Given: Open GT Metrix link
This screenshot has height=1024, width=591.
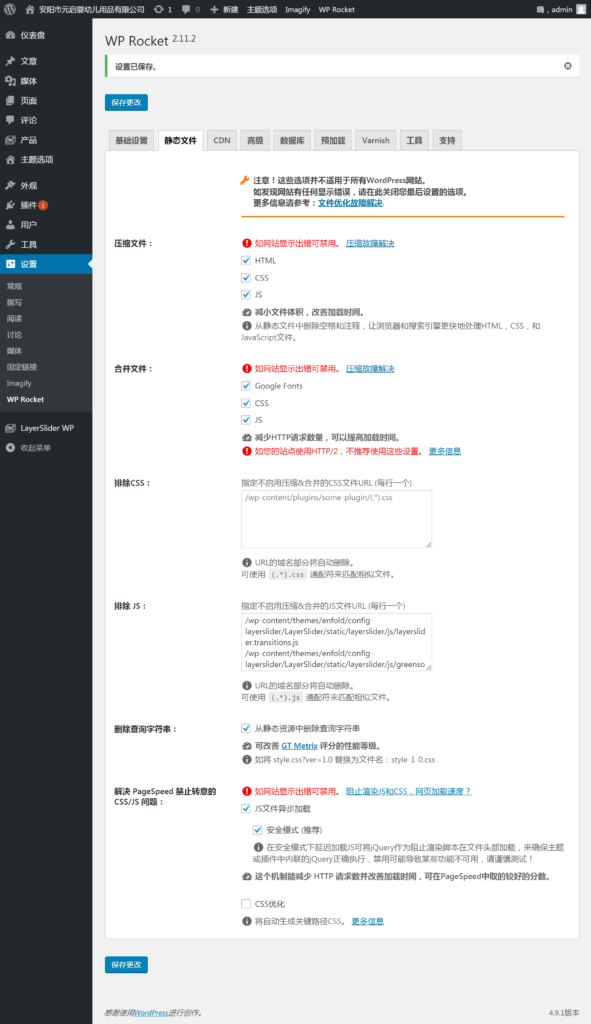Looking at the screenshot, I should 300,746.
